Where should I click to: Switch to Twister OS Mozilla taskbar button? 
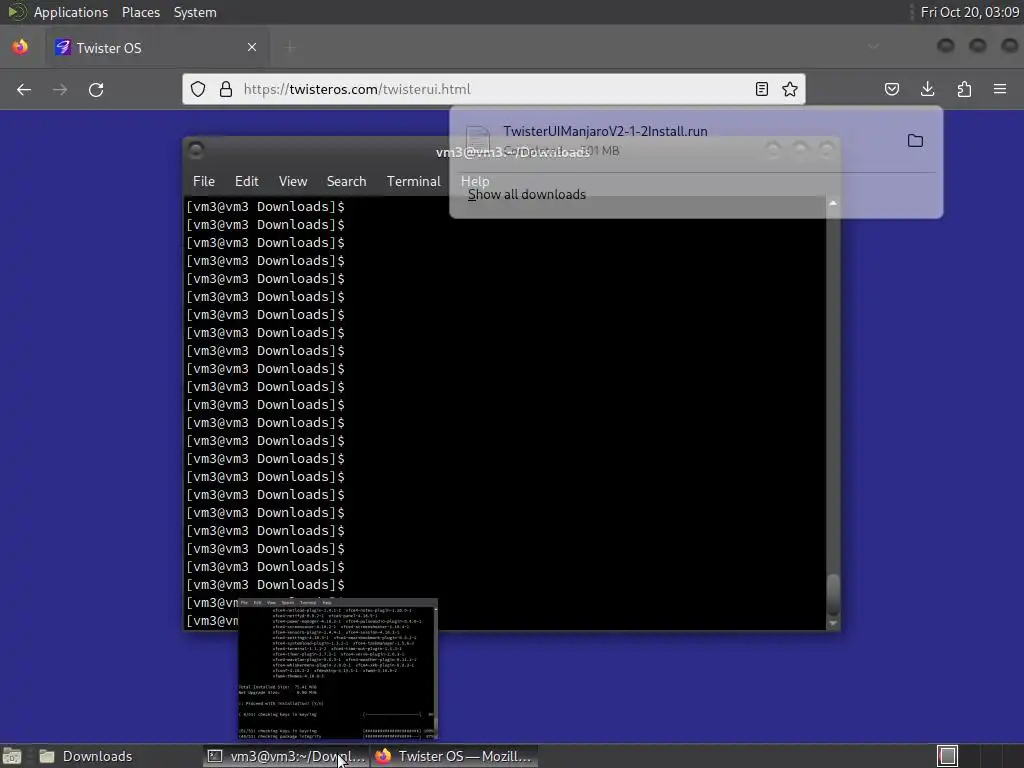[x=455, y=756]
